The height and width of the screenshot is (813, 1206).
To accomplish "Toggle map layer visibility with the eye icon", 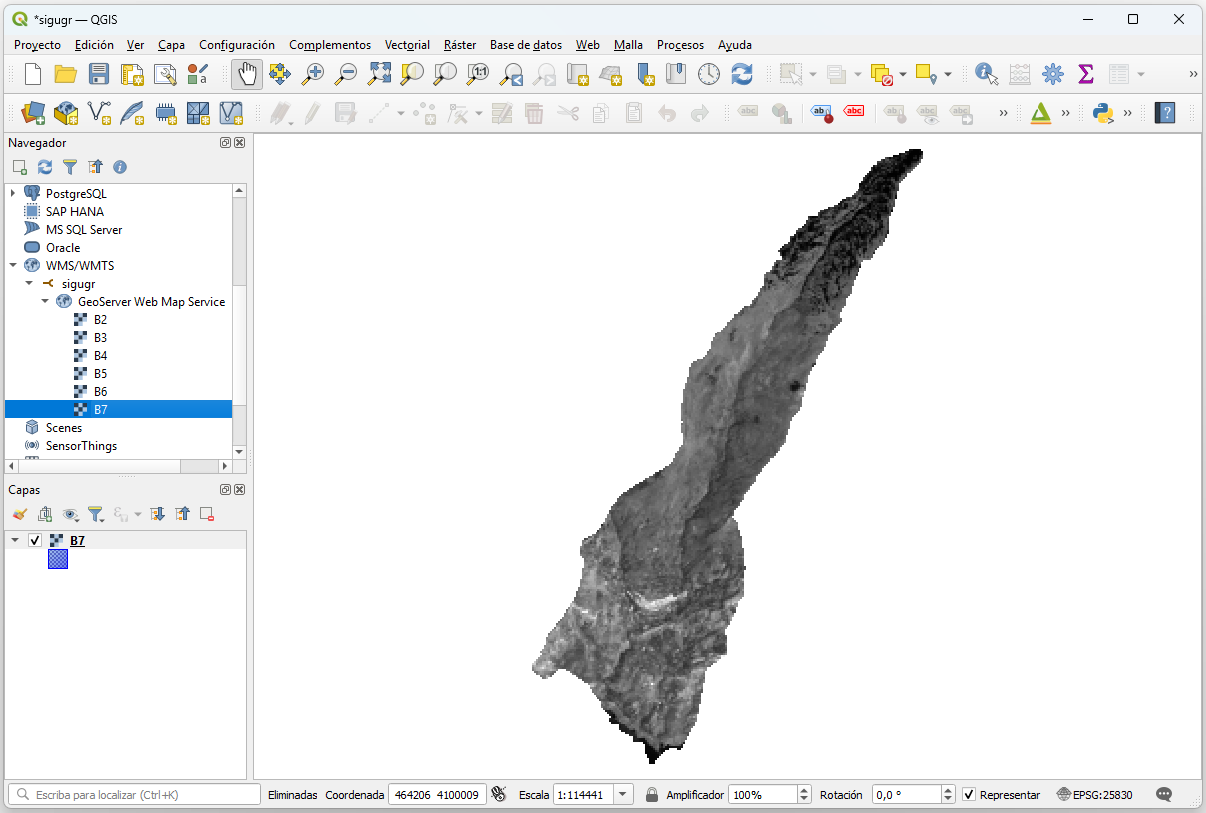I will tap(70, 513).
